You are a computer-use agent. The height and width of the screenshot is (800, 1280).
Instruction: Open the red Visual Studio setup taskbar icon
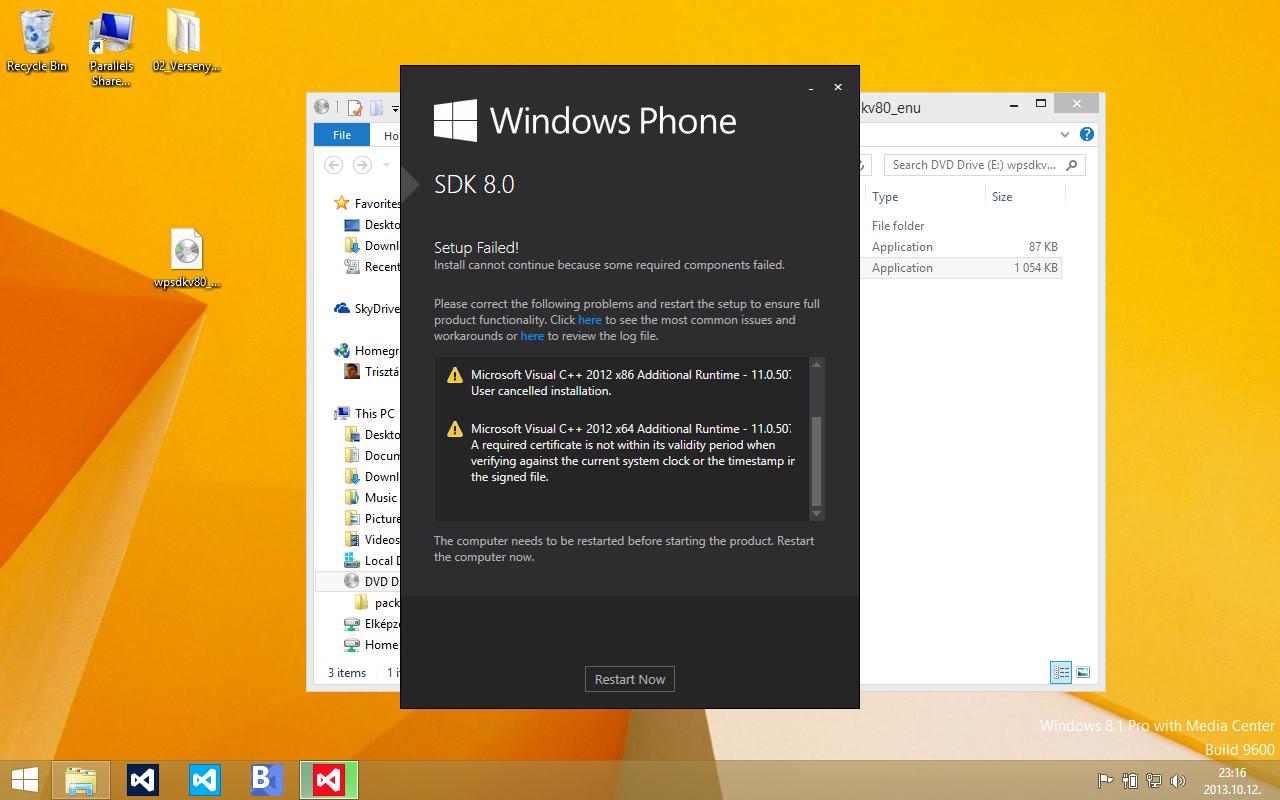(329, 780)
